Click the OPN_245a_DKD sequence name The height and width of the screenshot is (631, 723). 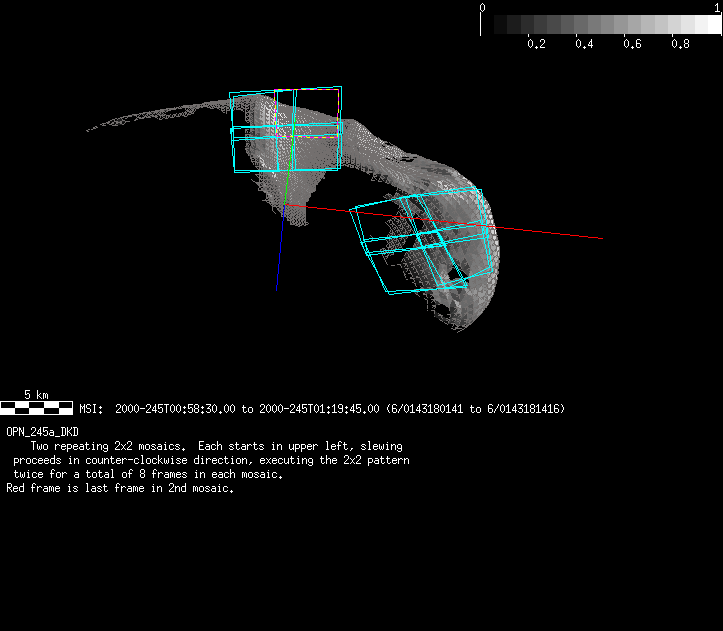pyautogui.click(x=42, y=431)
